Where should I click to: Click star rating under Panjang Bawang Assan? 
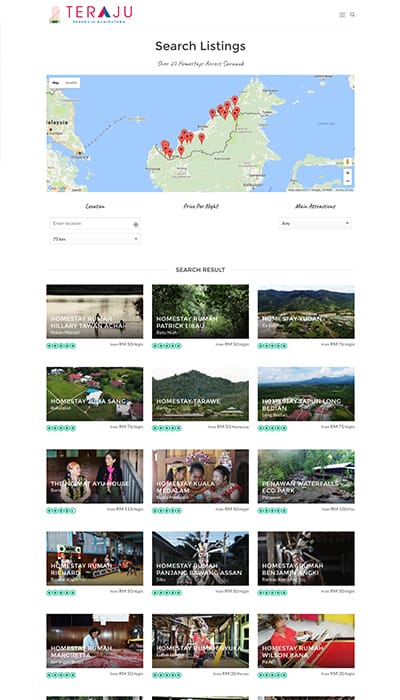[167, 593]
